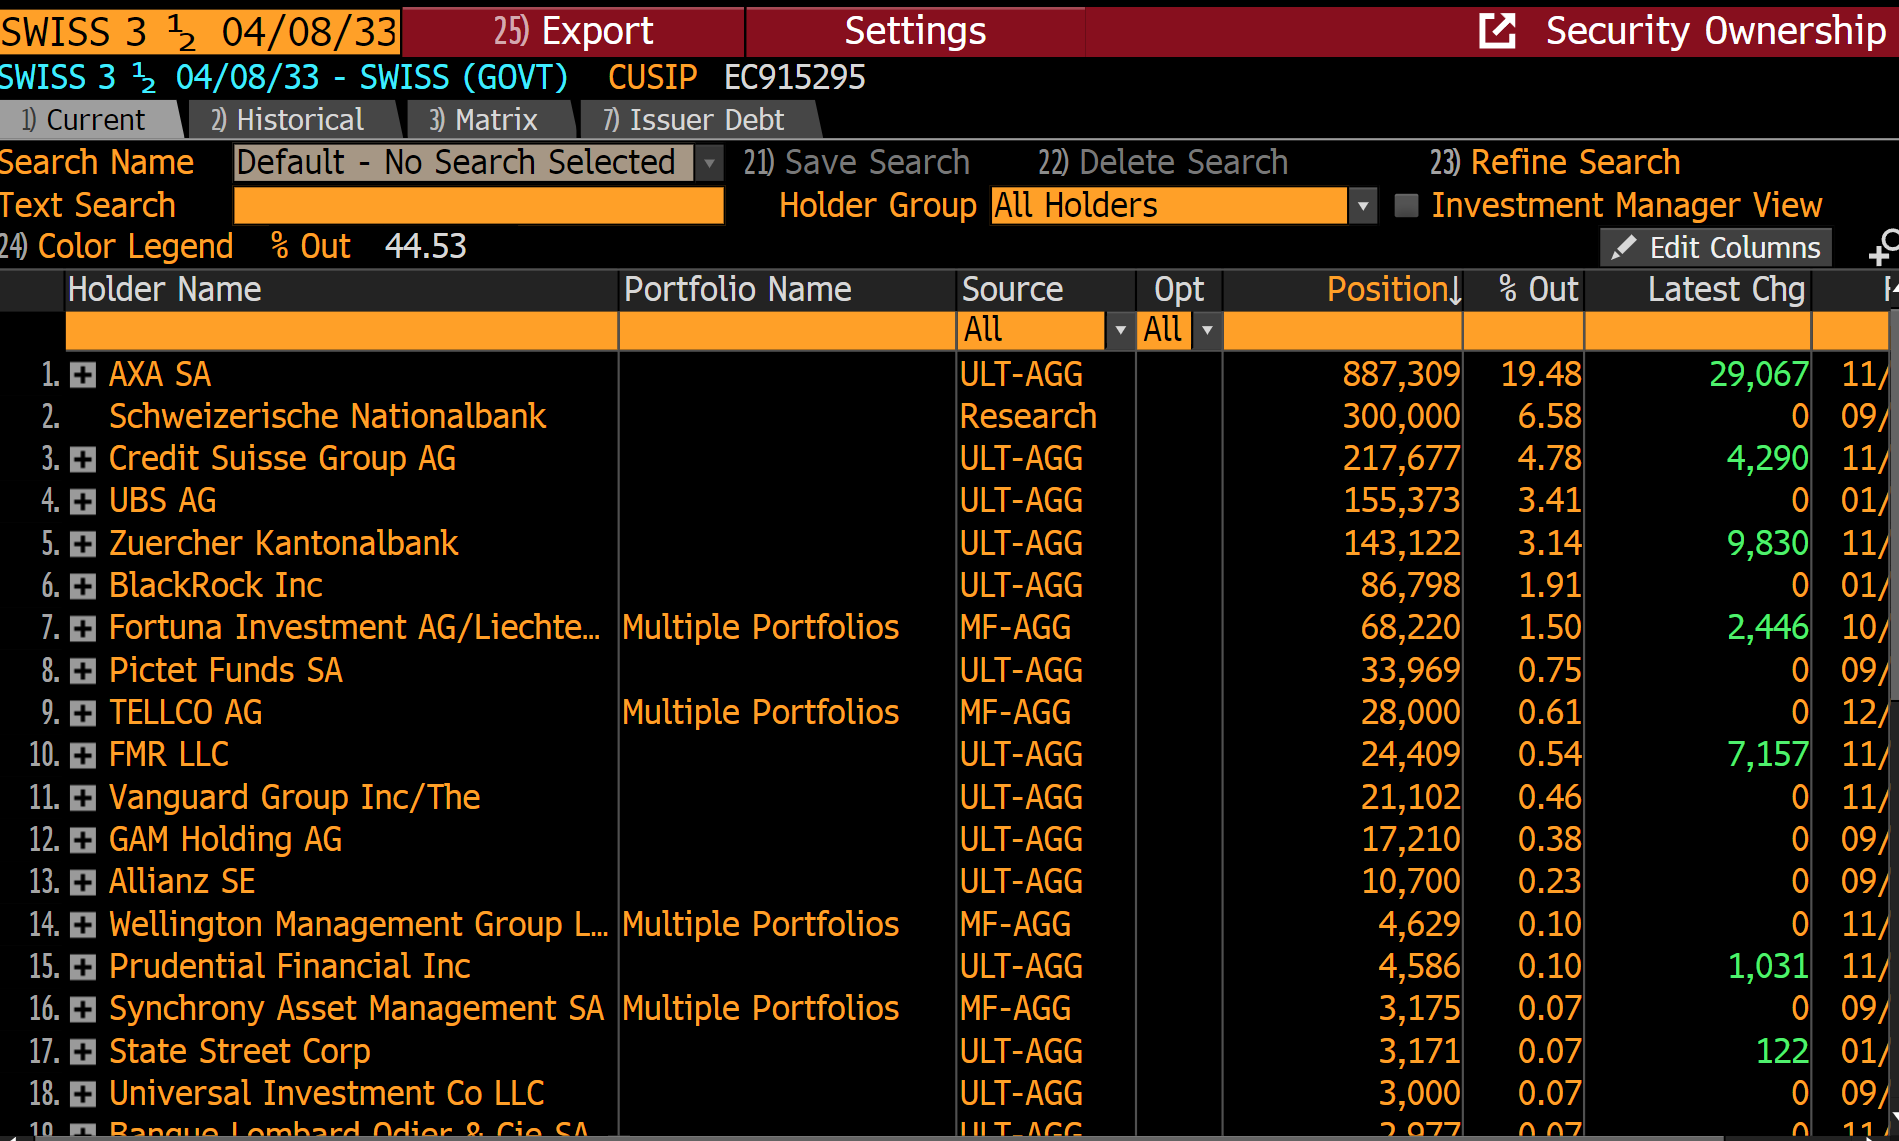Click the plus zoom icon beside Edit Columns

pyautogui.click(x=1882, y=248)
